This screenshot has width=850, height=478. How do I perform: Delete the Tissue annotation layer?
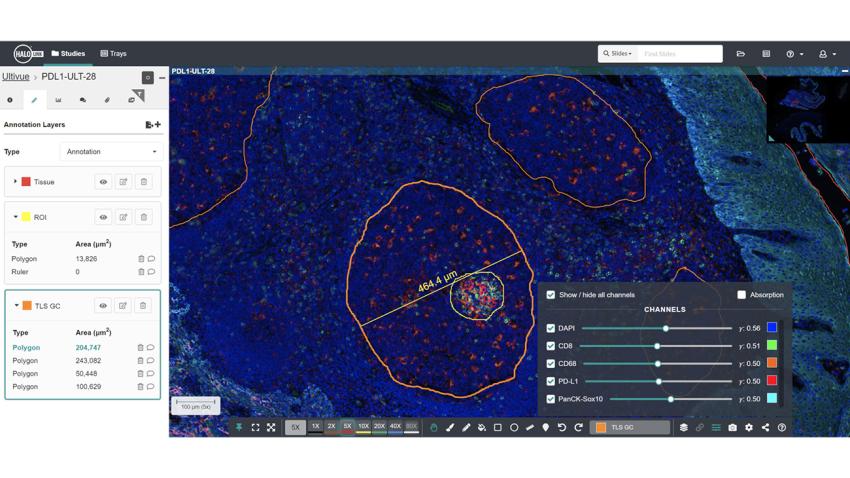tap(143, 182)
